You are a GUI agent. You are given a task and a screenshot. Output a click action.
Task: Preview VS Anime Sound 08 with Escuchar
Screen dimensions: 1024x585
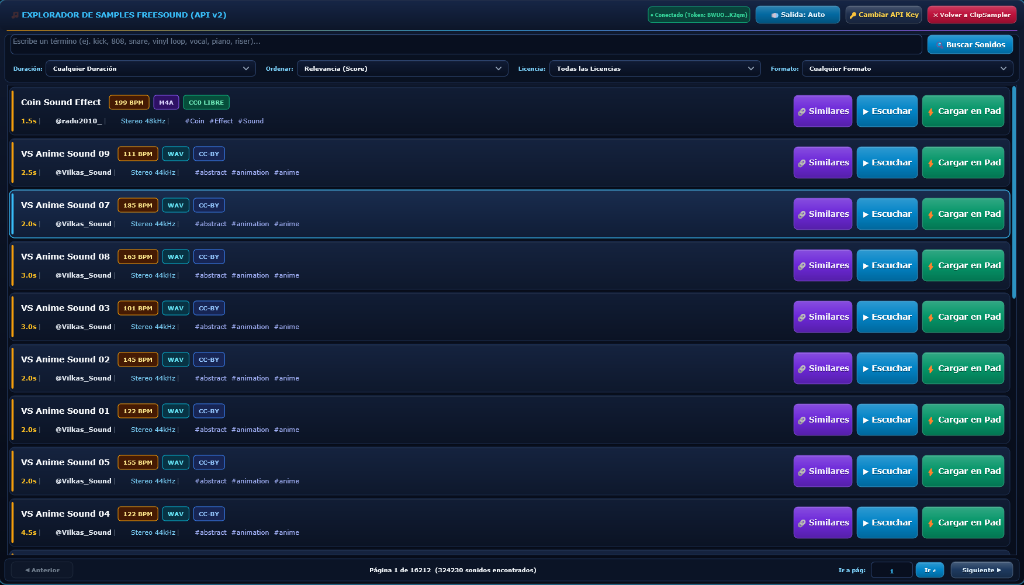click(887, 266)
